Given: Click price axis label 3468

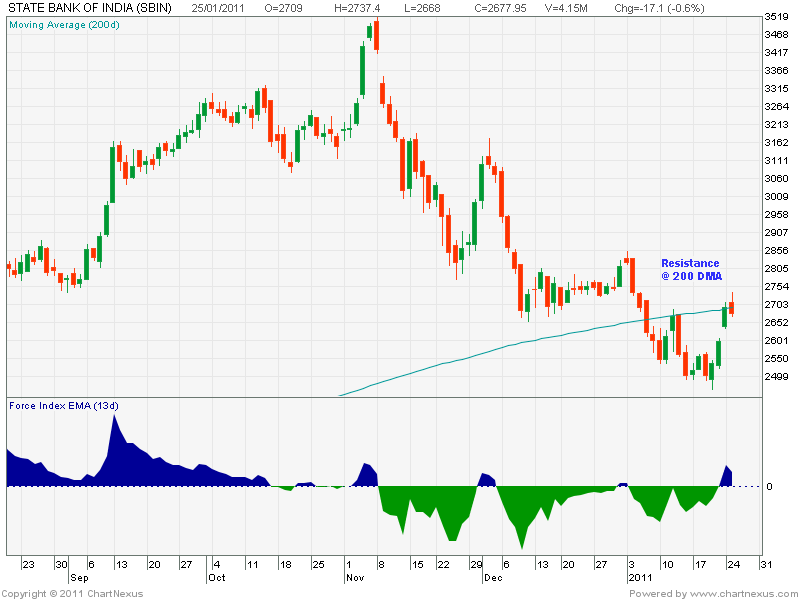Looking at the screenshot, I should point(776,35).
